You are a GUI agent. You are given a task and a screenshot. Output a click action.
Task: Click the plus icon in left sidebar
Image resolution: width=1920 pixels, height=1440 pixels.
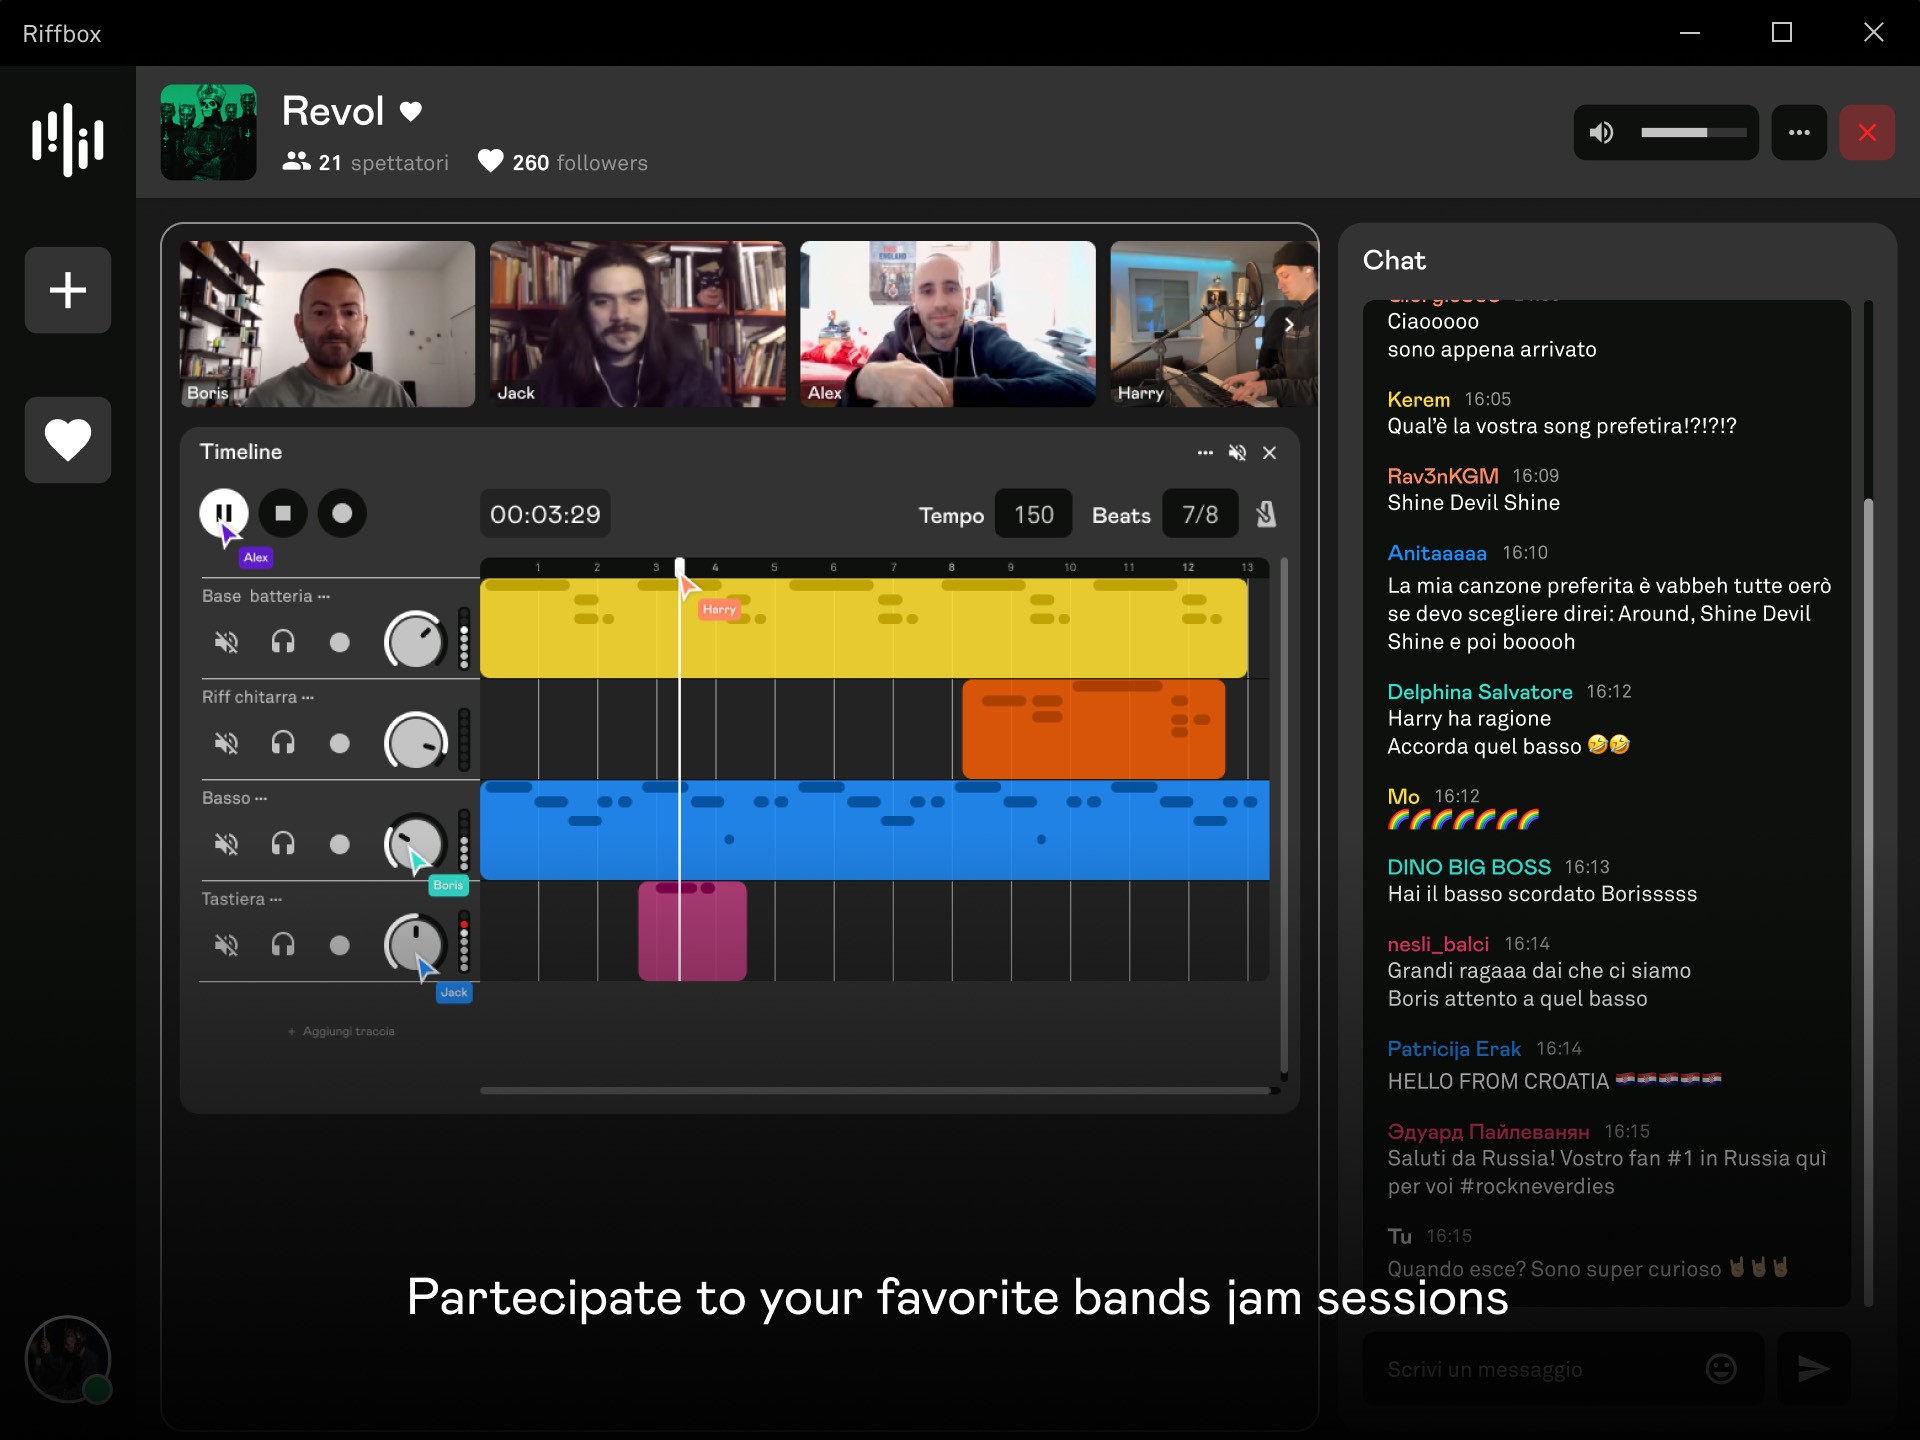[68, 290]
